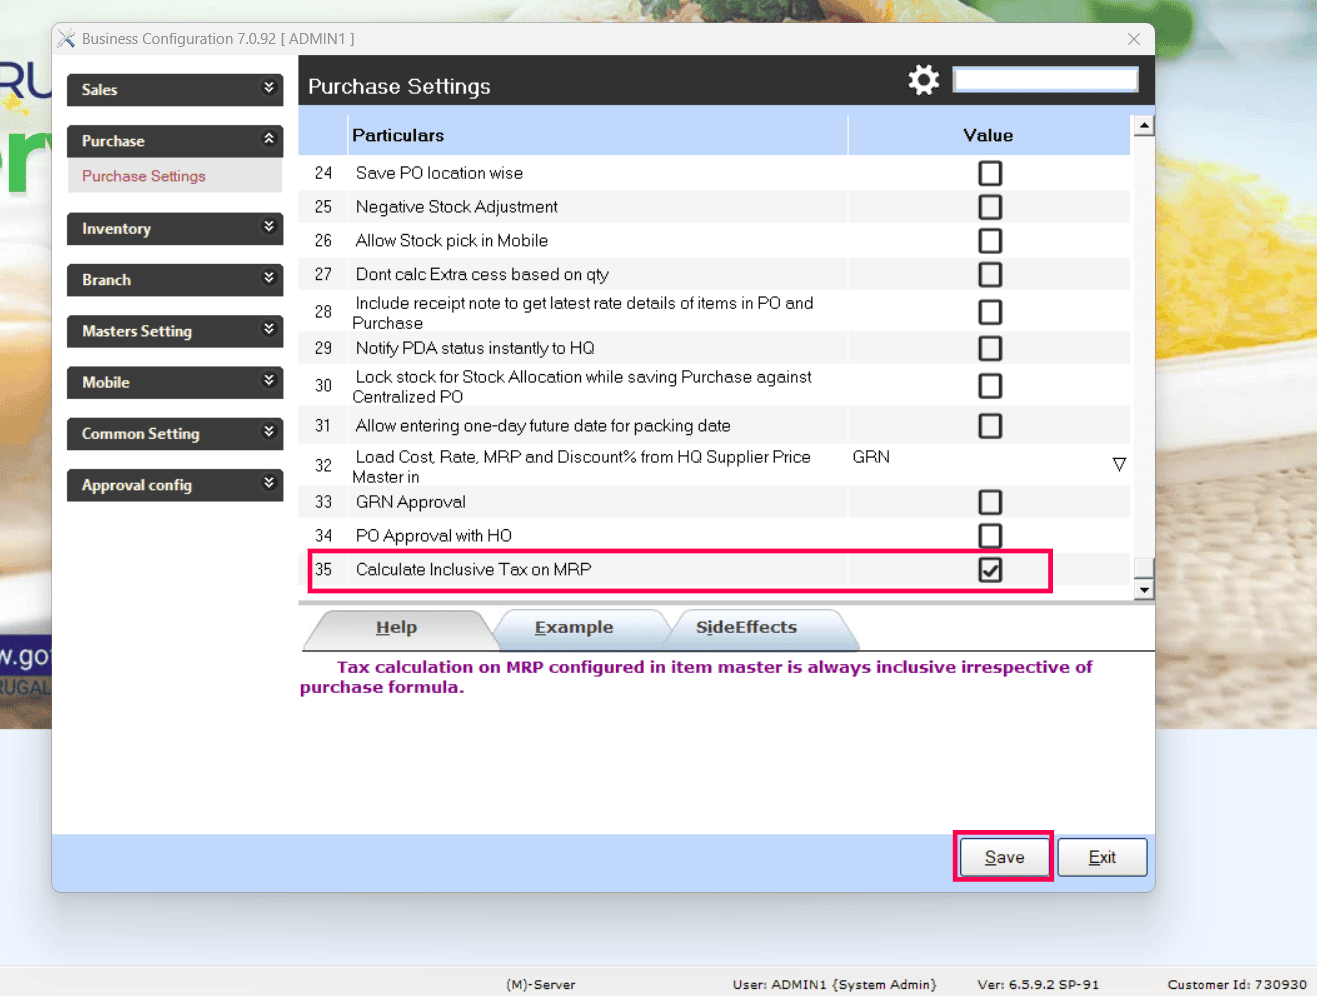Toggle one-day future packing date checkbox

pos(990,426)
